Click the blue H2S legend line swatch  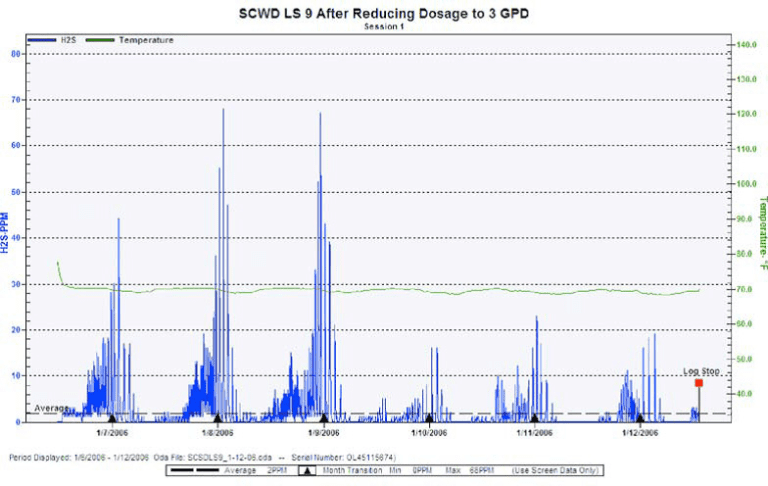coord(42,40)
